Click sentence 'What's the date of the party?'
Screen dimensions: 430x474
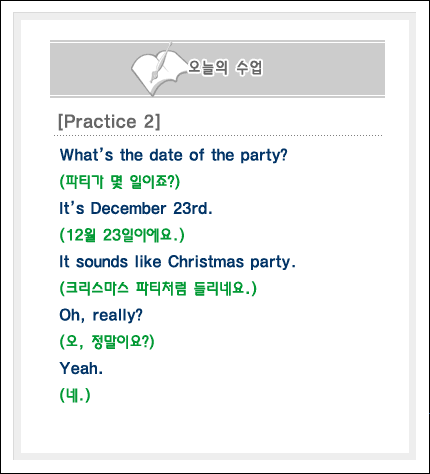point(173,155)
